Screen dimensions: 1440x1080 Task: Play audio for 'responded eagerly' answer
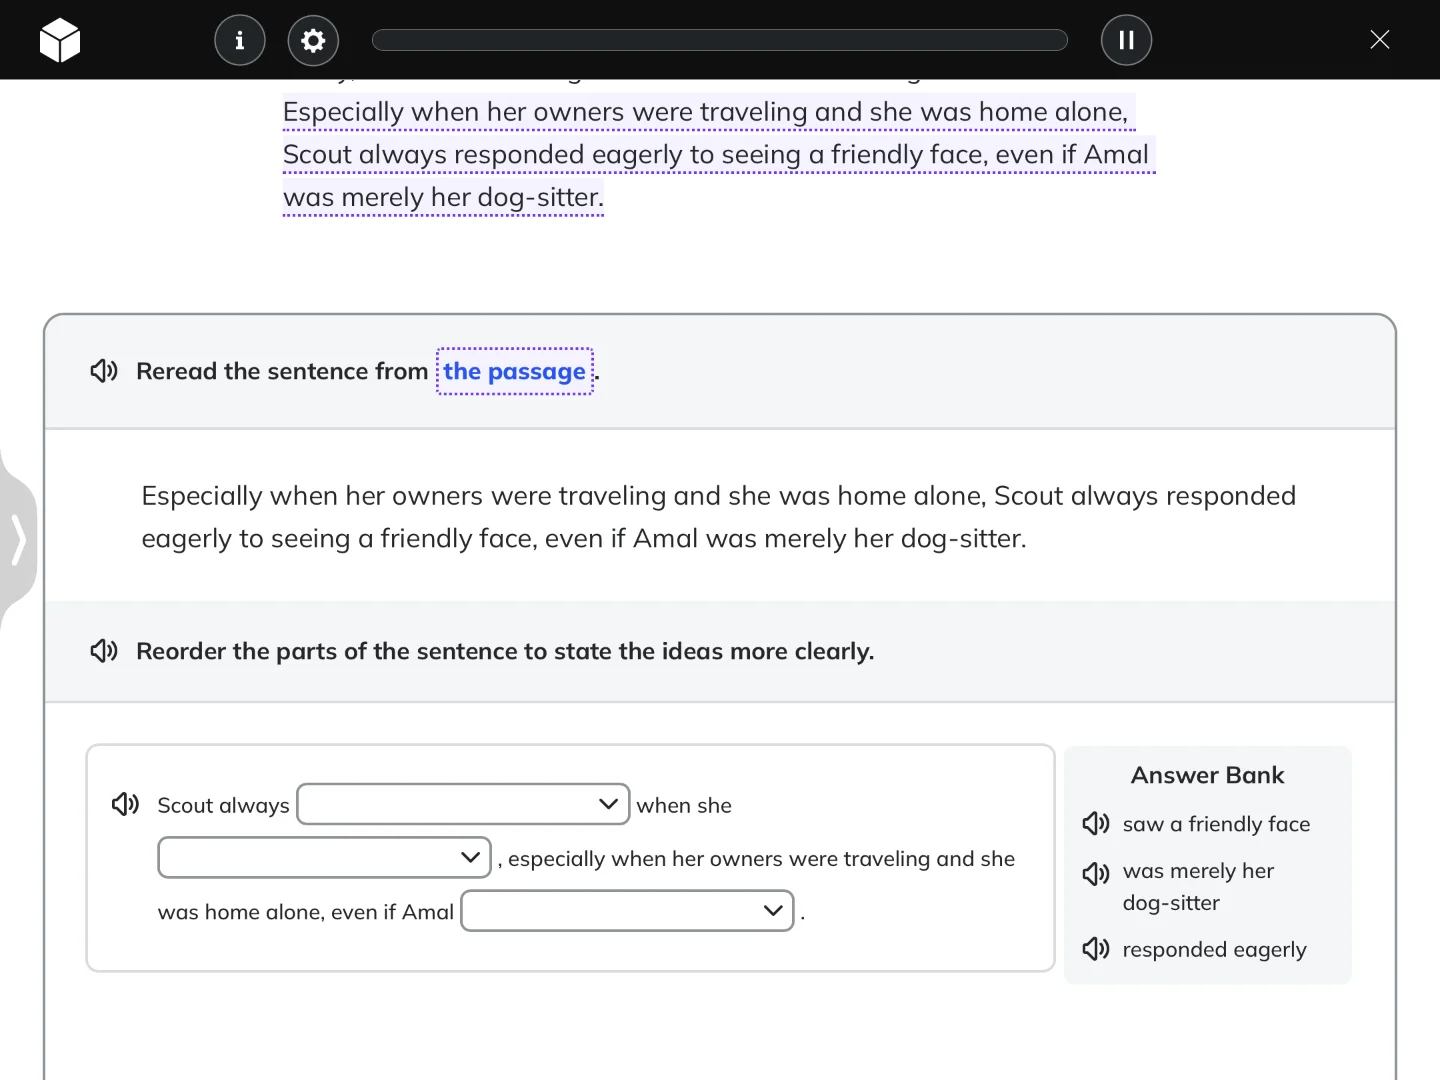(1096, 948)
